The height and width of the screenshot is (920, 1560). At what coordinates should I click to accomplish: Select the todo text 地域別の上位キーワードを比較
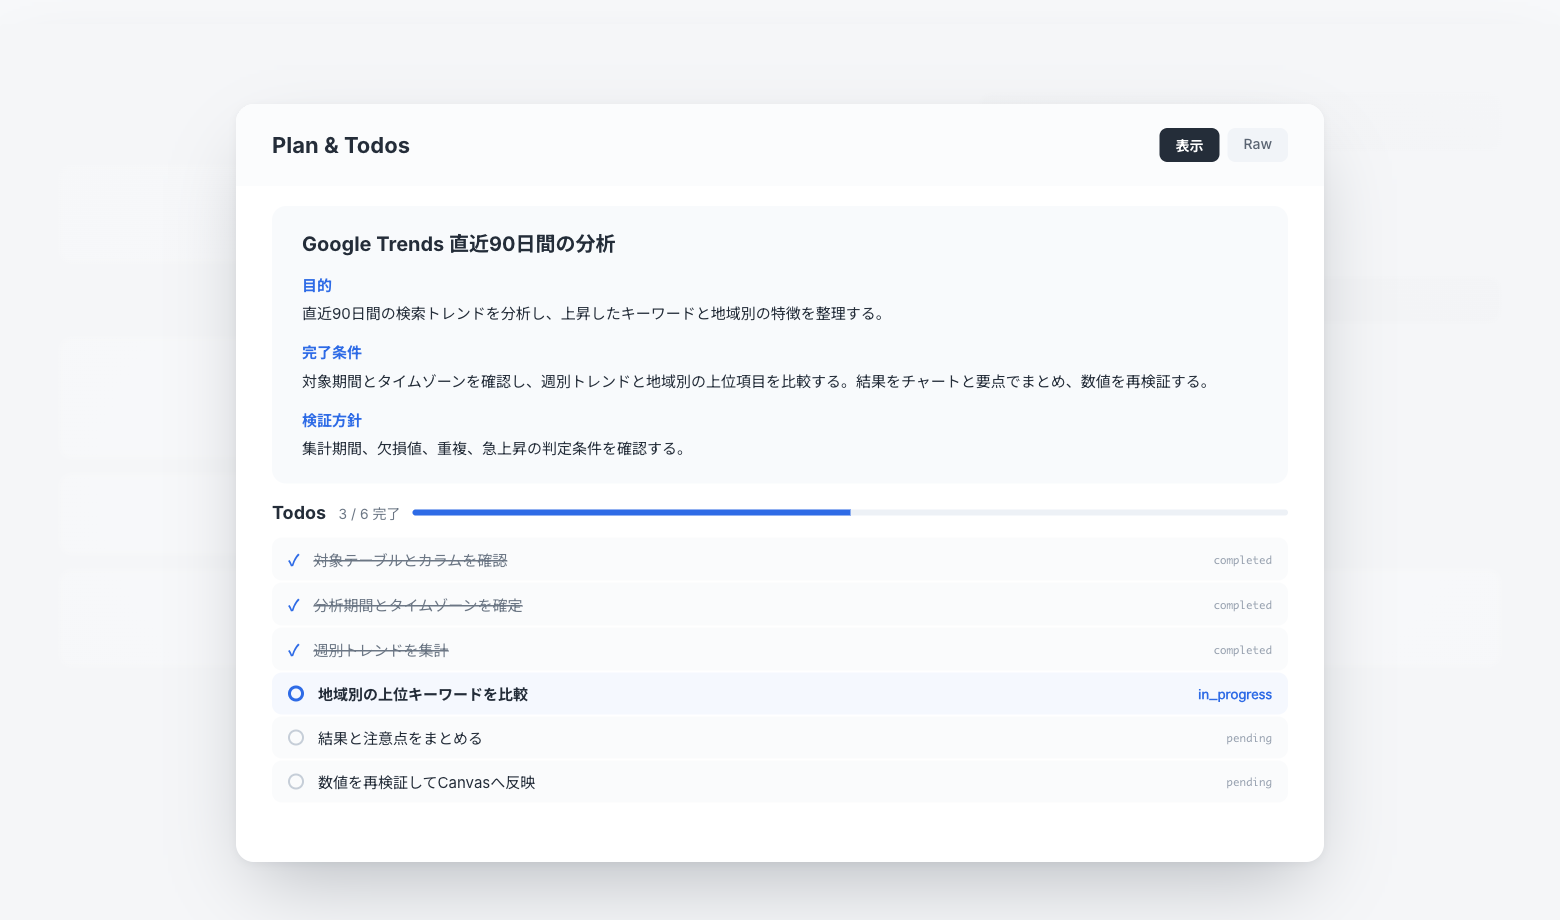(x=423, y=694)
